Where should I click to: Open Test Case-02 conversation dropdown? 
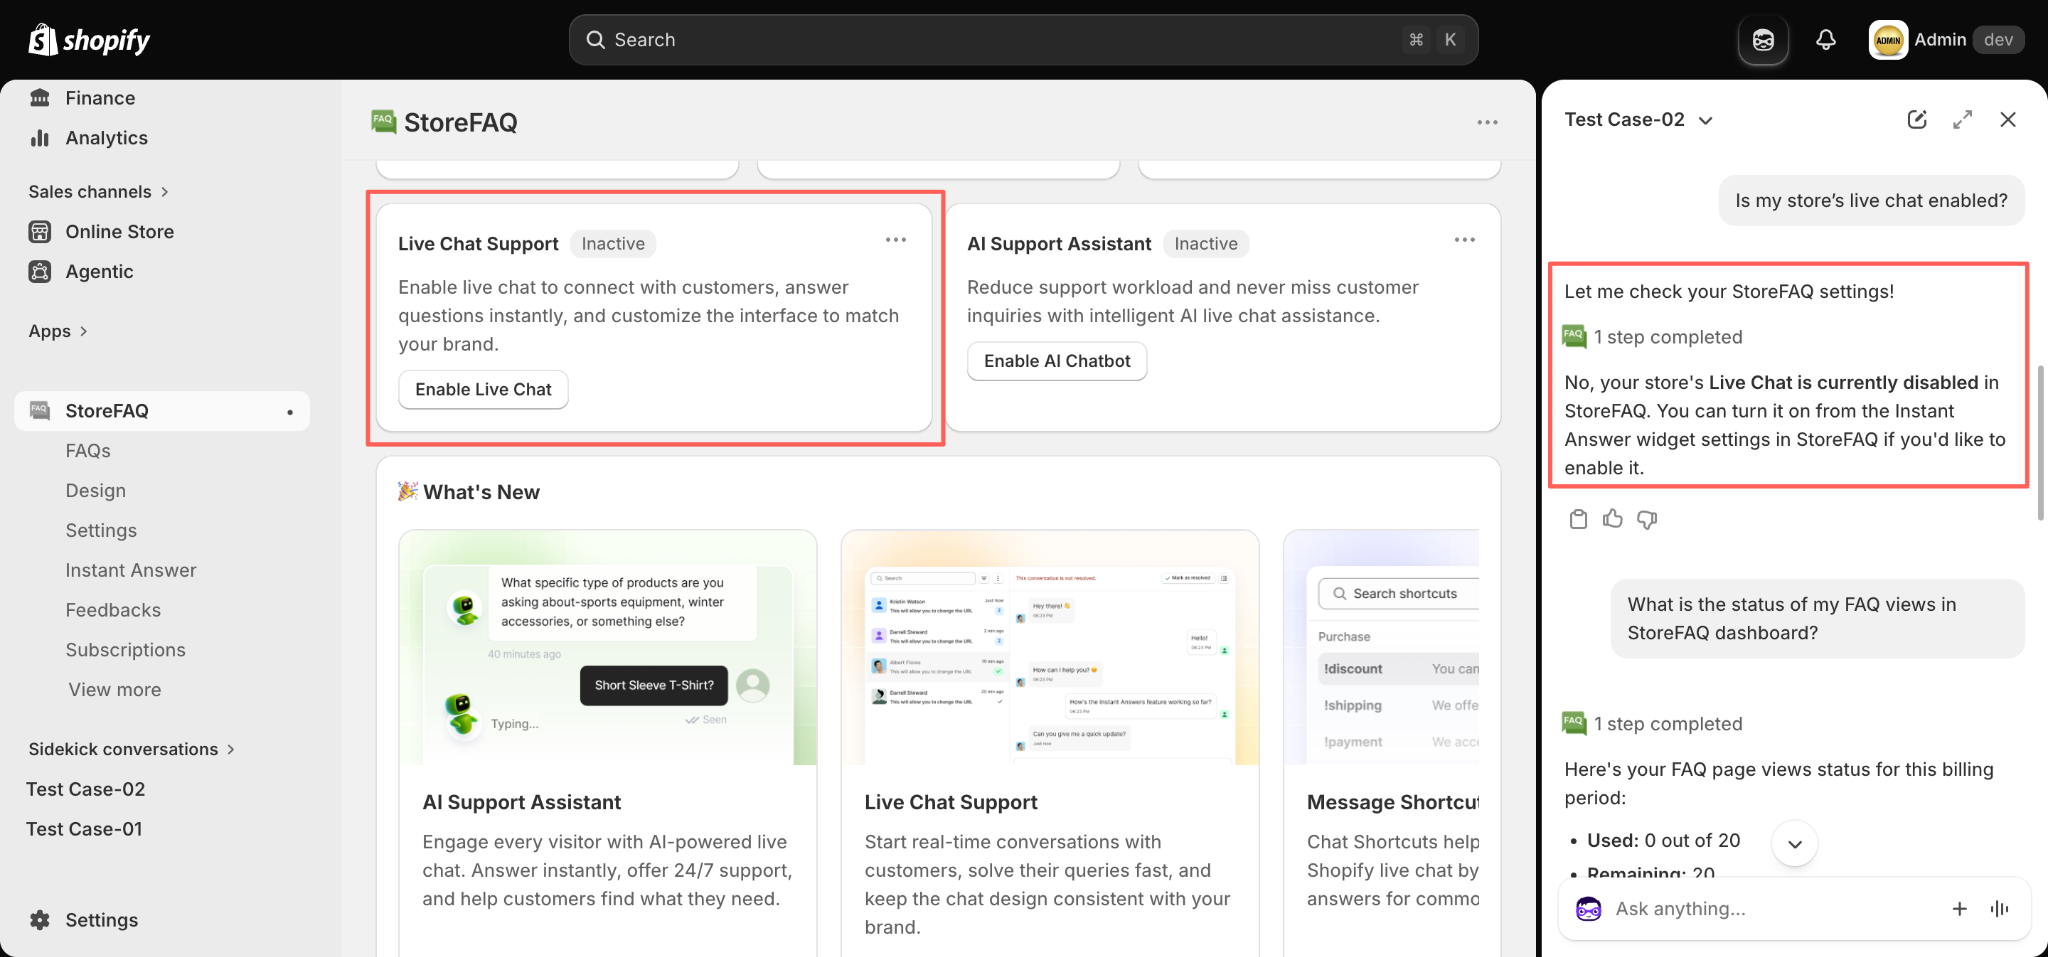1639,120
